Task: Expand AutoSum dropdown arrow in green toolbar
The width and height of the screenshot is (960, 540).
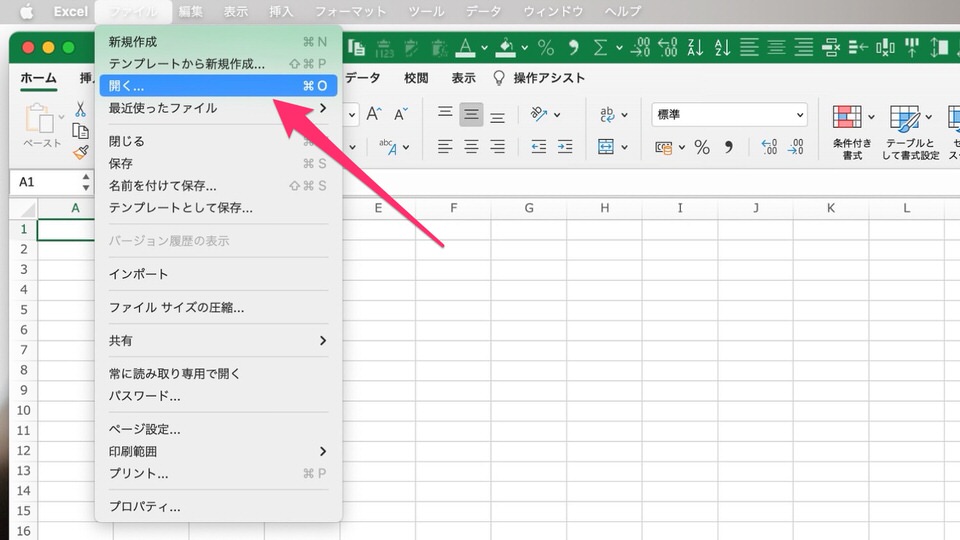Action: [x=619, y=48]
